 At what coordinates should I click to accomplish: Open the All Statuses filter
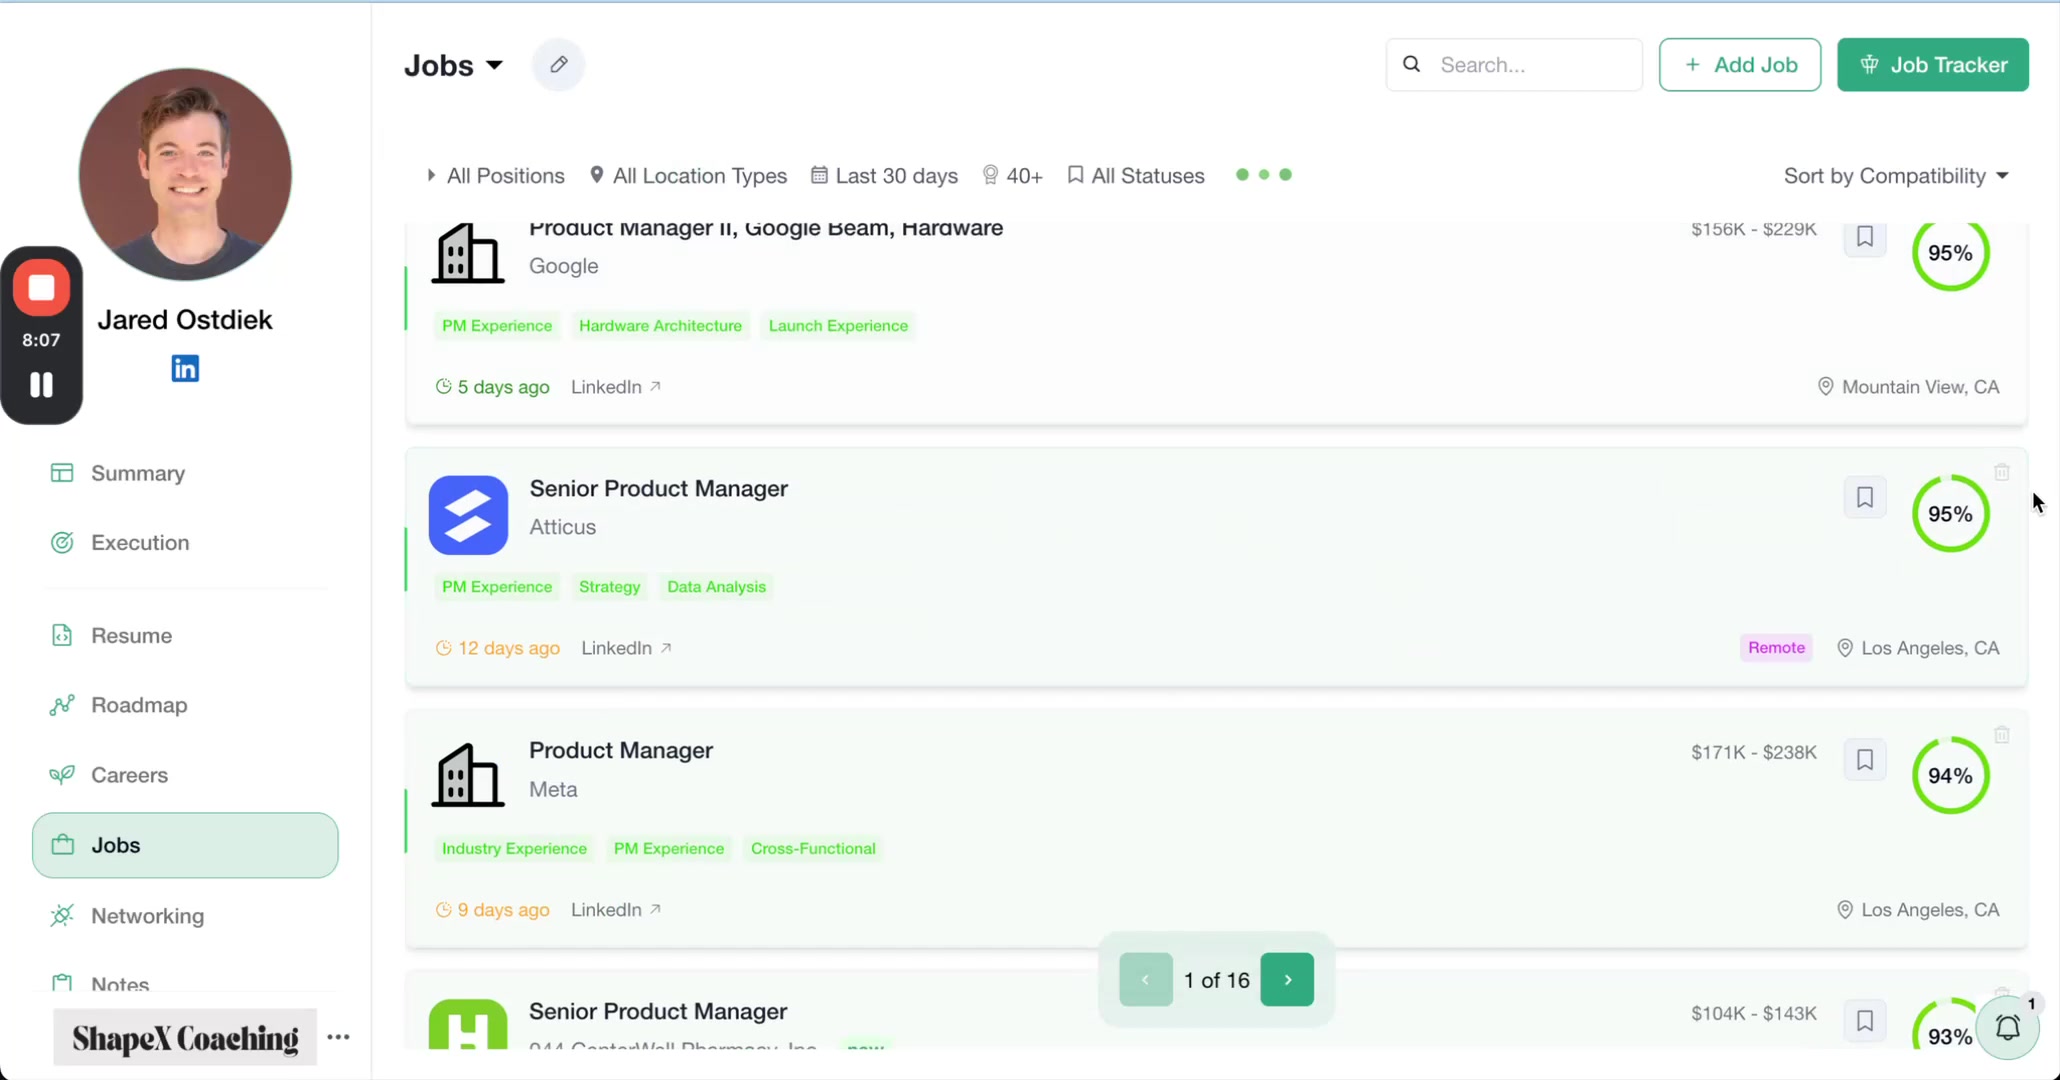point(1136,175)
